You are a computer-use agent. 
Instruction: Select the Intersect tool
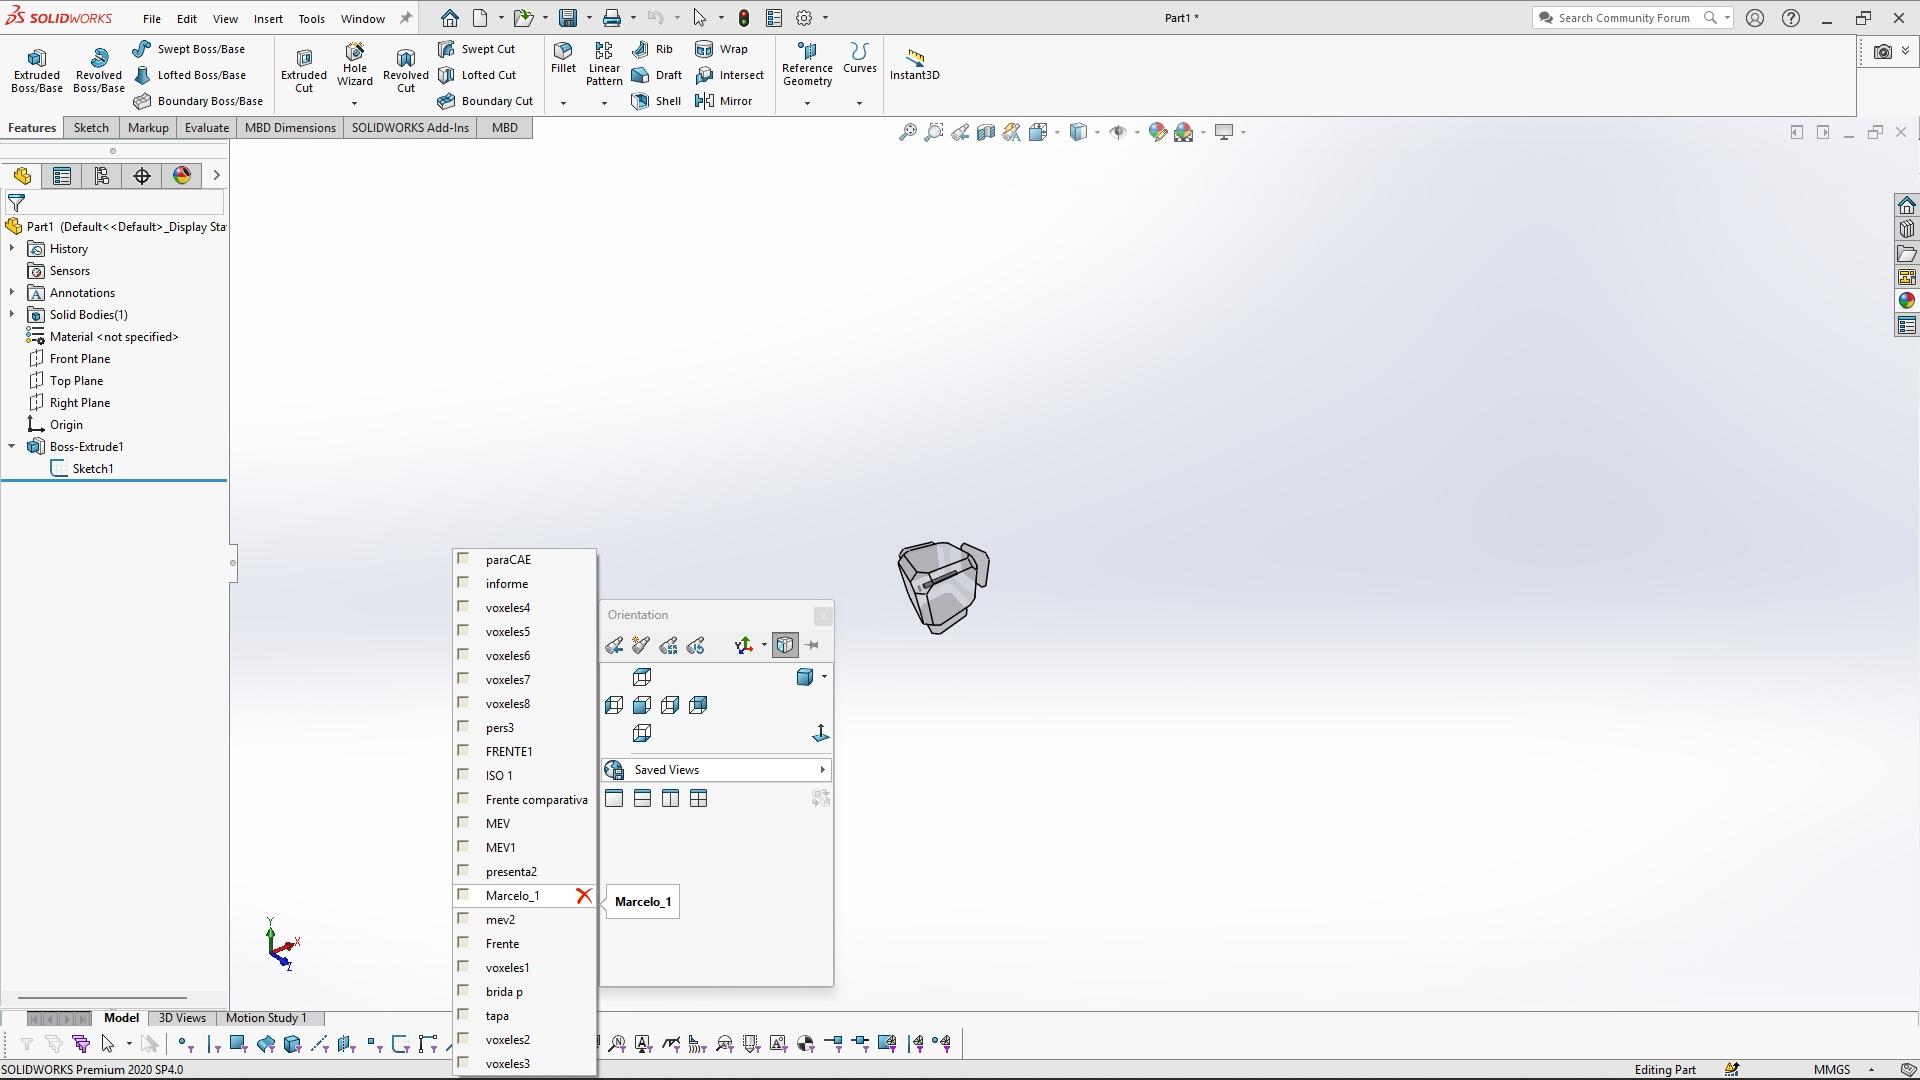coord(729,75)
